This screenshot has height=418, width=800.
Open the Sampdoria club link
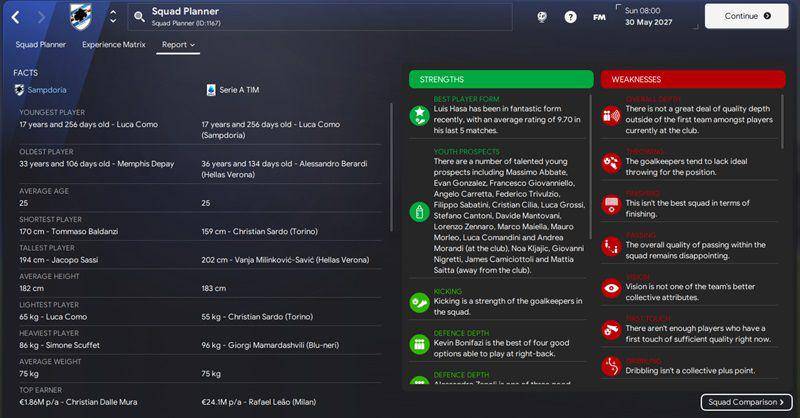(47, 90)
